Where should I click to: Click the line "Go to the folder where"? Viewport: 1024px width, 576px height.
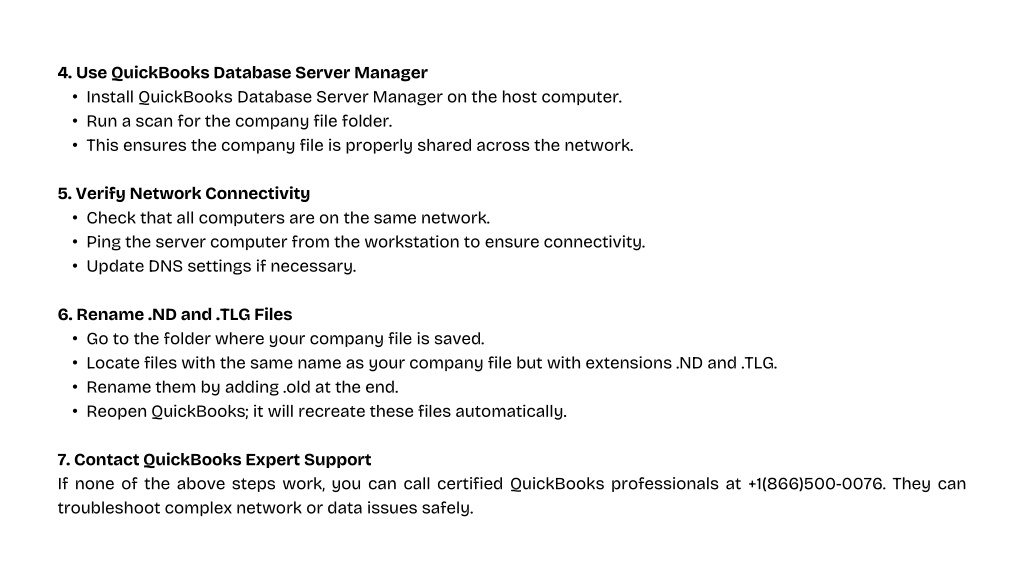click(x=285, y=339)
